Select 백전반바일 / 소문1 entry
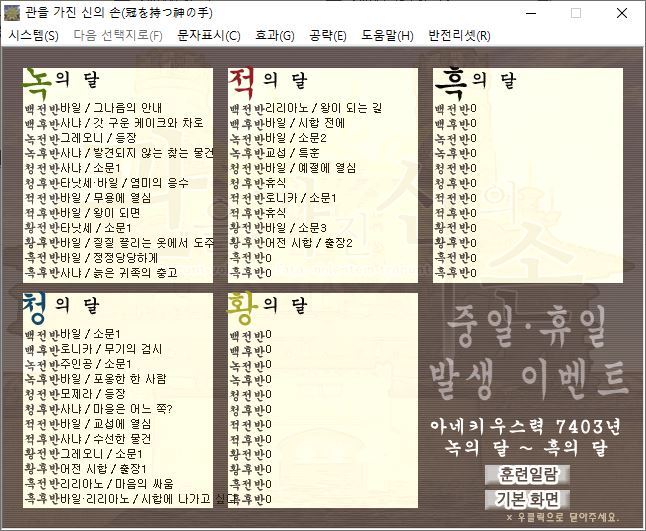 tap(72, 334)
